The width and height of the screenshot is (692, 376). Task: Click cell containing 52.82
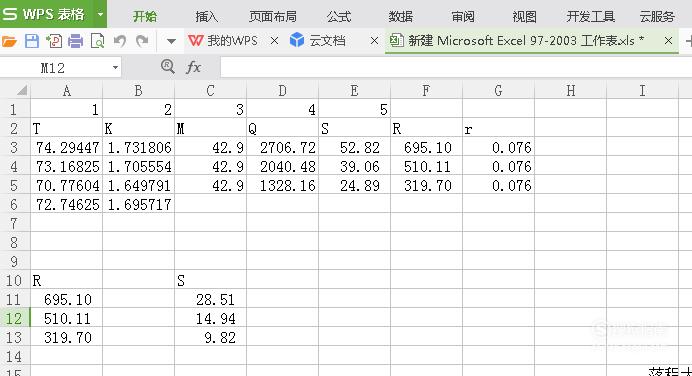(x=354, y=147)
